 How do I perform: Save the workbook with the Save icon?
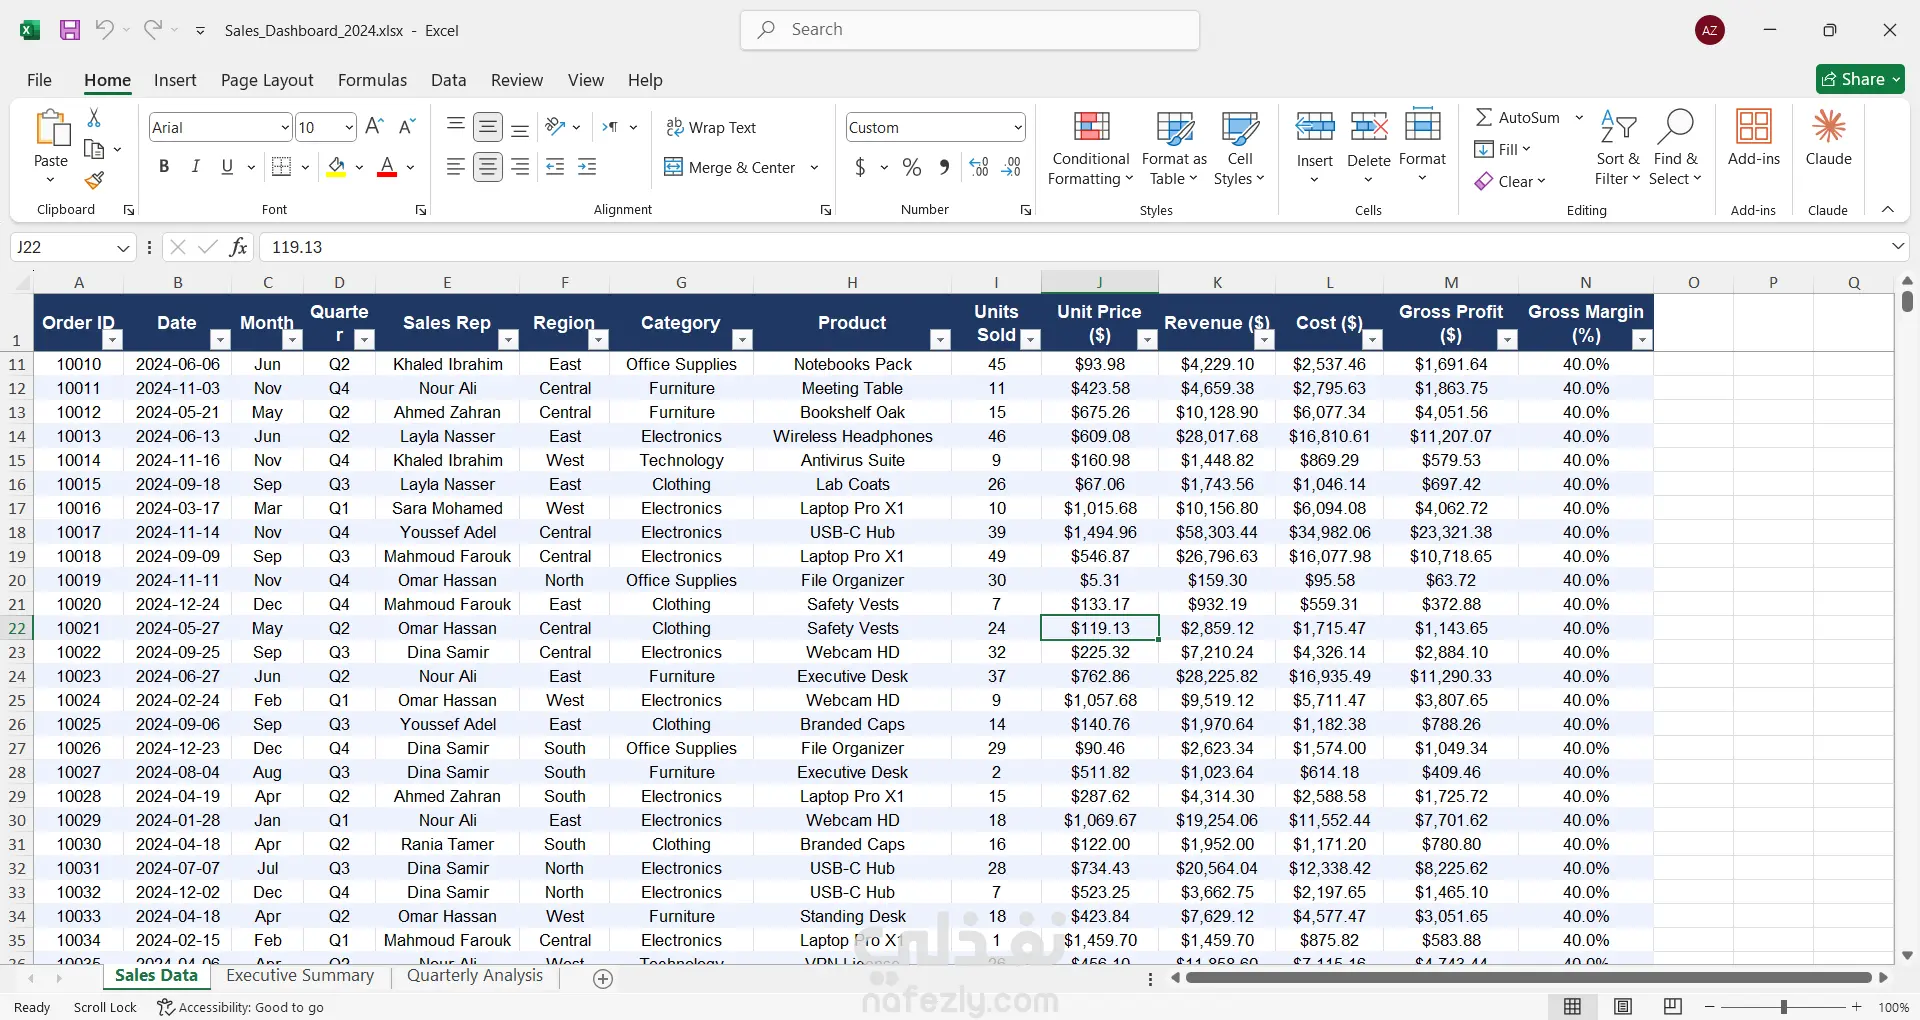tap(70, 30)
